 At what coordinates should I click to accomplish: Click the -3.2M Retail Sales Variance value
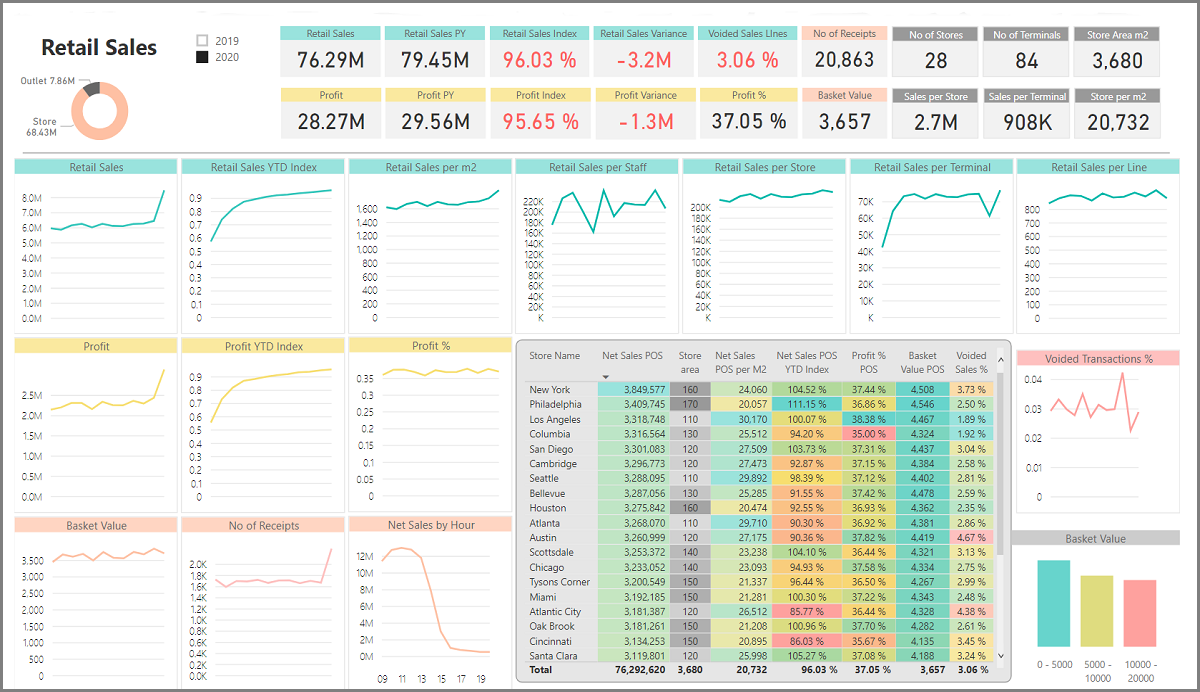pyautogui.click(x=643, y=60)
